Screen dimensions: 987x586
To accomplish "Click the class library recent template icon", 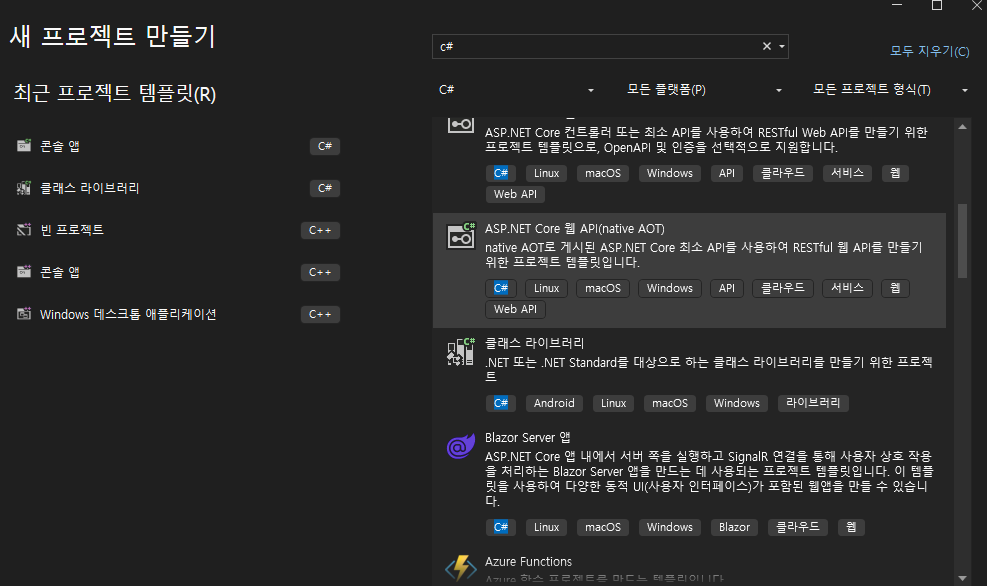I will point(24,188).
